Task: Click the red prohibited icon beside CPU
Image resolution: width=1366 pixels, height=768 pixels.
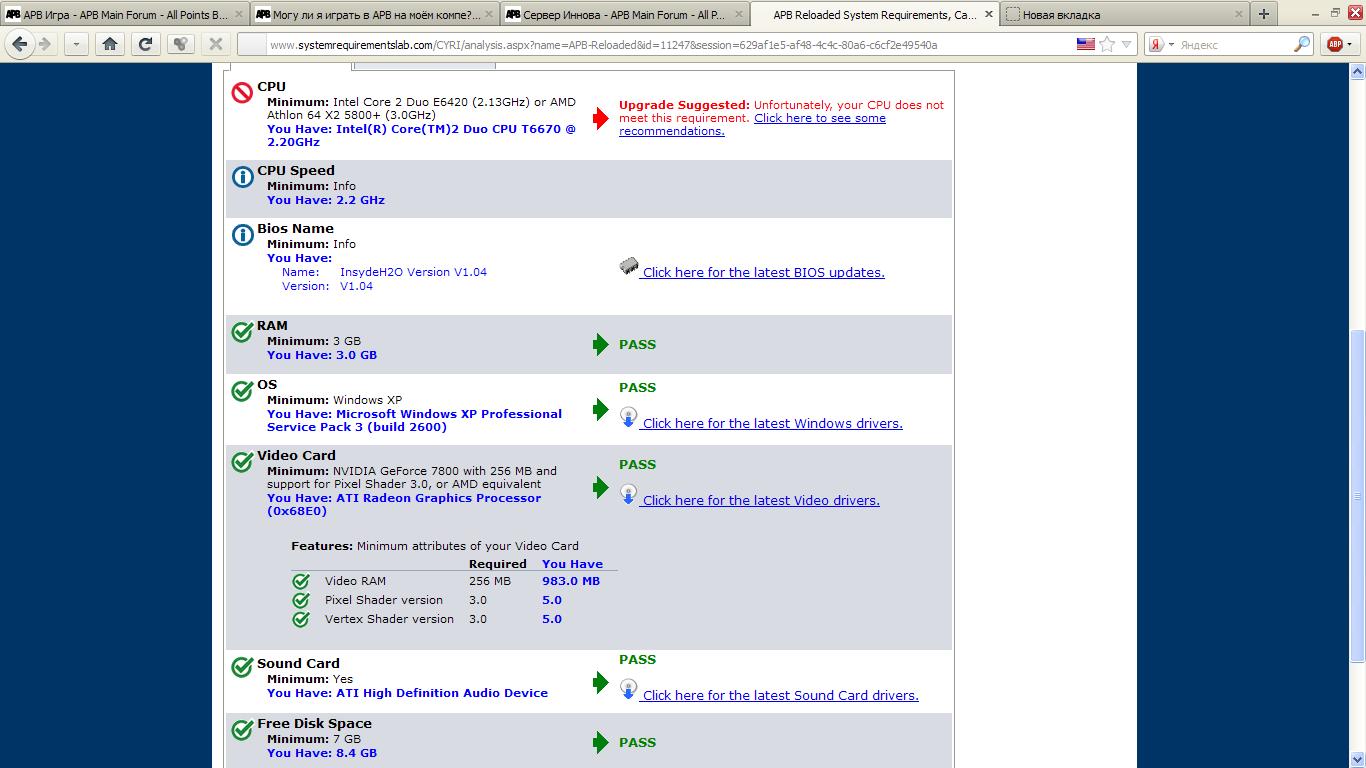Action: (242, 93)
